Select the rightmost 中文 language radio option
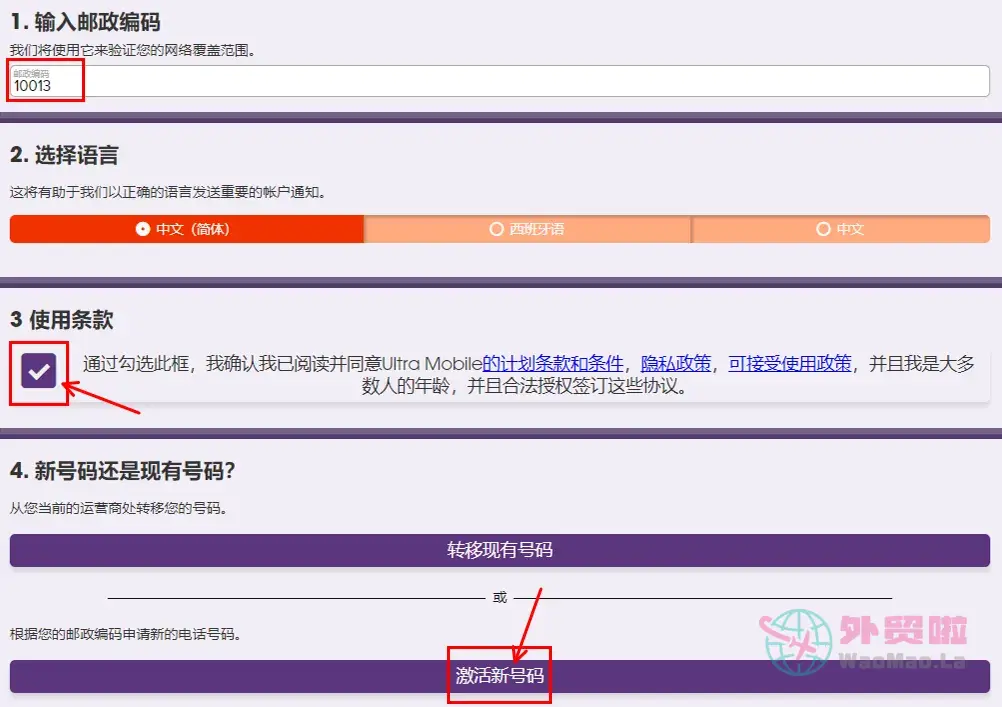 840,229
